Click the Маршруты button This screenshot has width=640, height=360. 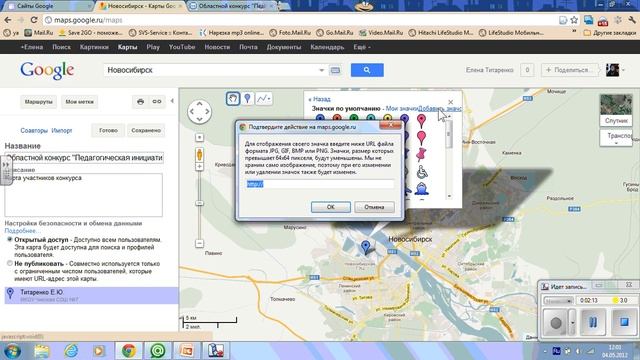click(x=38, y=102)
